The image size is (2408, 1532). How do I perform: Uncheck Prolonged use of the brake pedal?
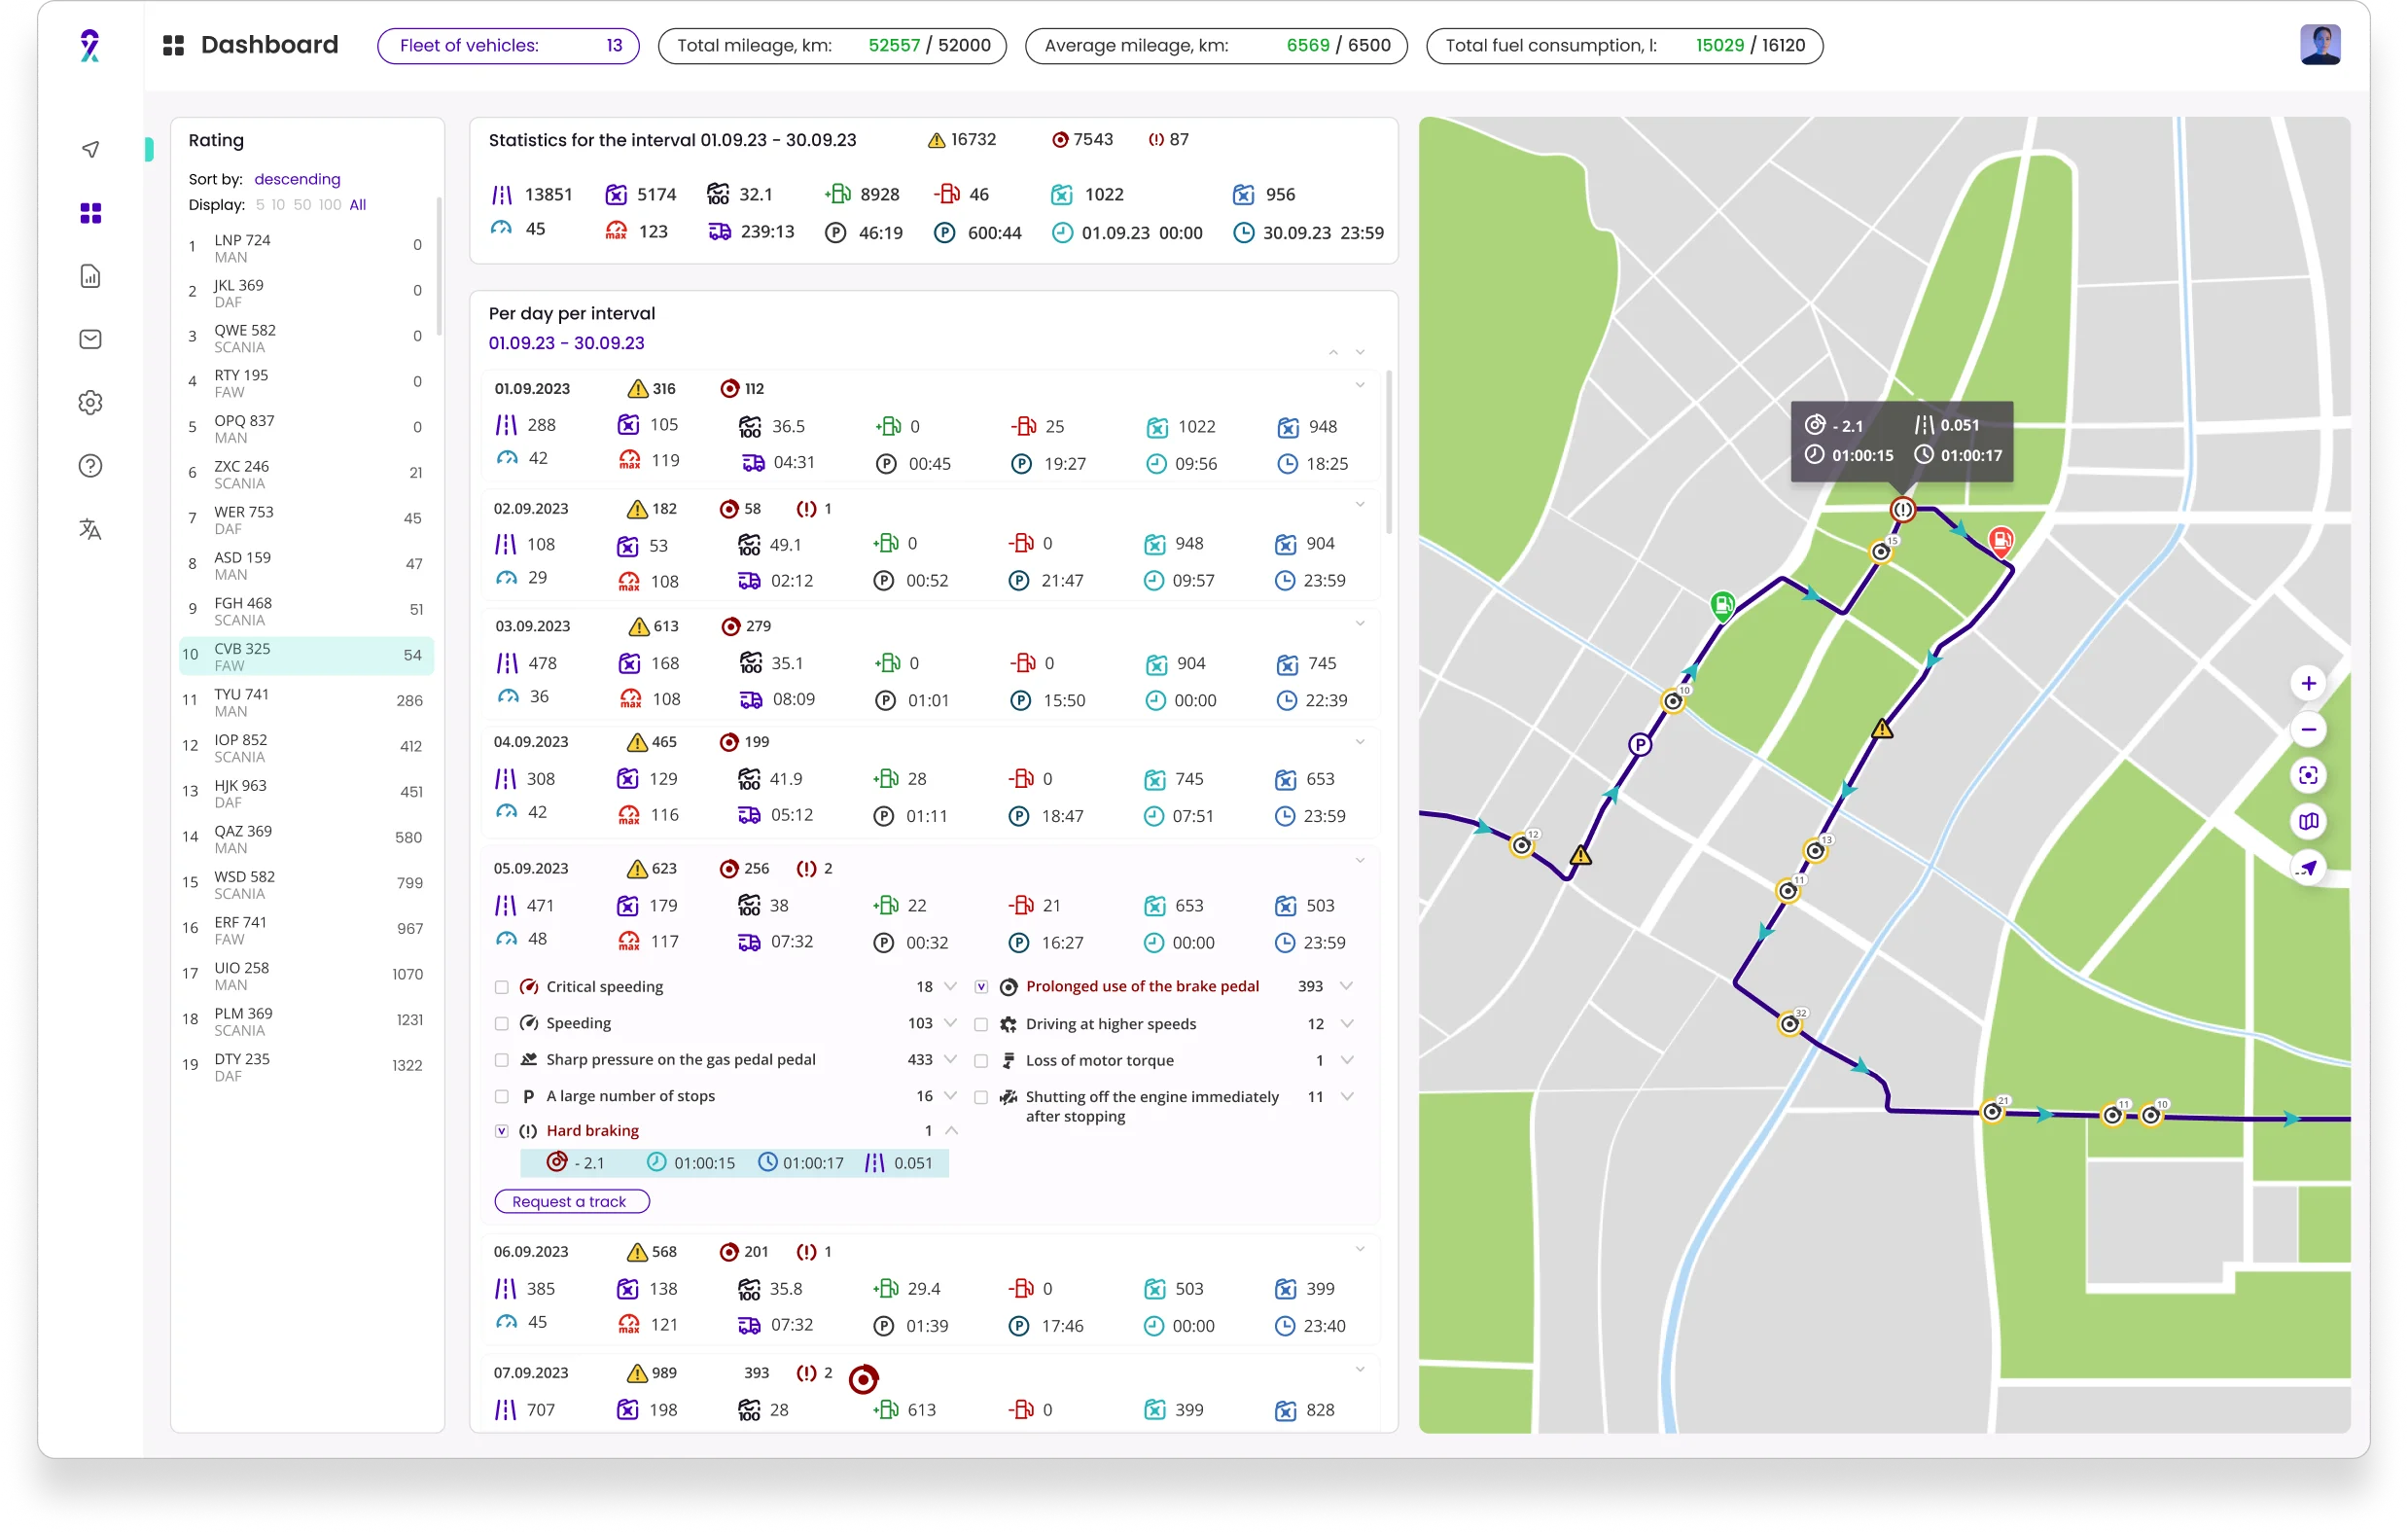point(981,987)
